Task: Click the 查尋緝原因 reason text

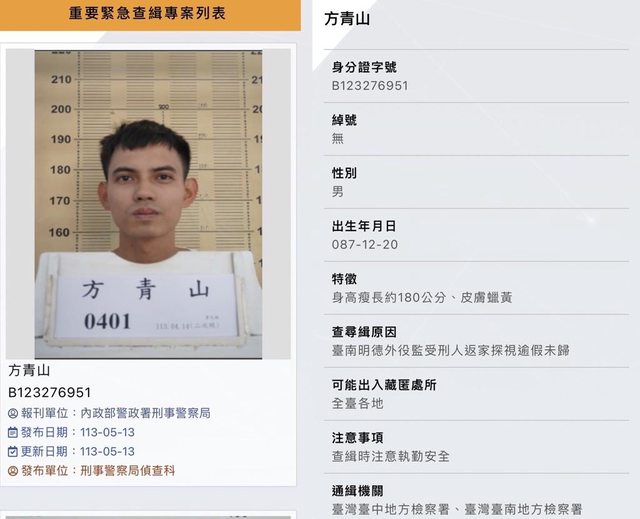Action: [451, 350]
